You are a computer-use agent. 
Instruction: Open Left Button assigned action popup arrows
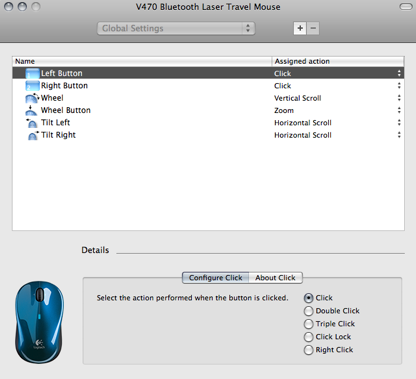(399, 73)
